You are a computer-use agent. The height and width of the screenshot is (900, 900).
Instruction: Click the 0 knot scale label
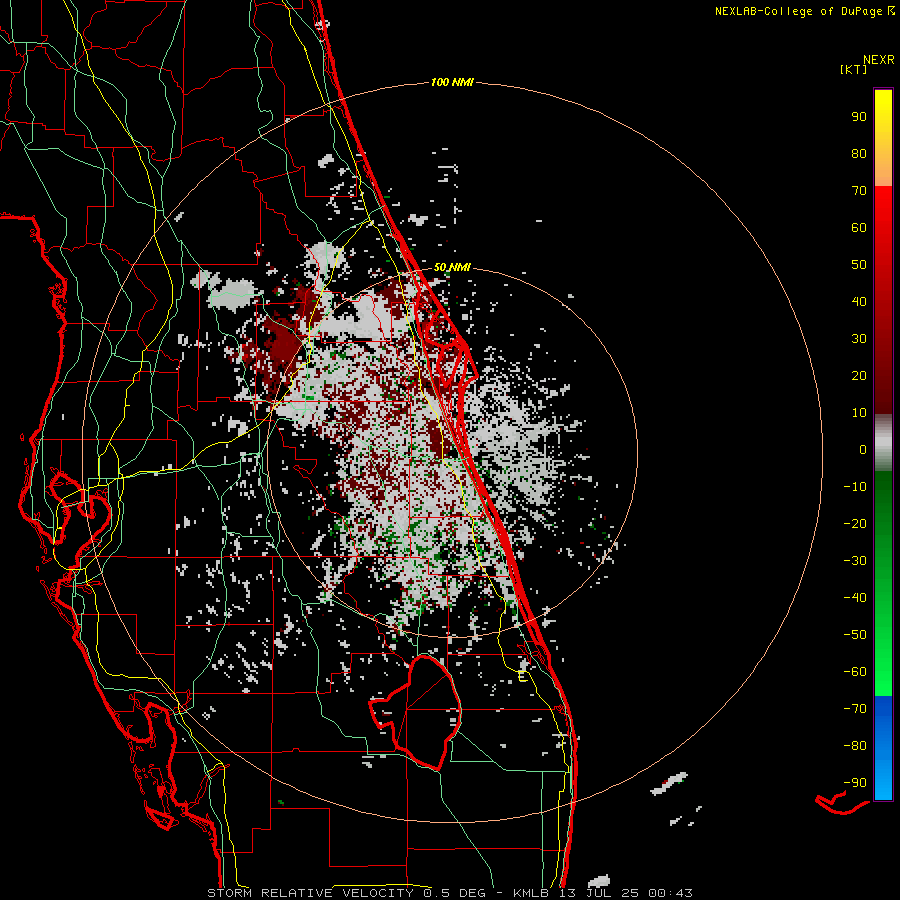[x=863, y=449]
